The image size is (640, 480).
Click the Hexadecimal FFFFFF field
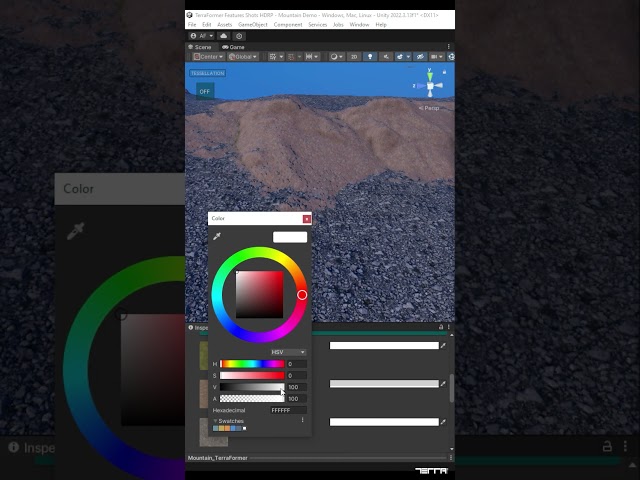(x=288, y=410)
